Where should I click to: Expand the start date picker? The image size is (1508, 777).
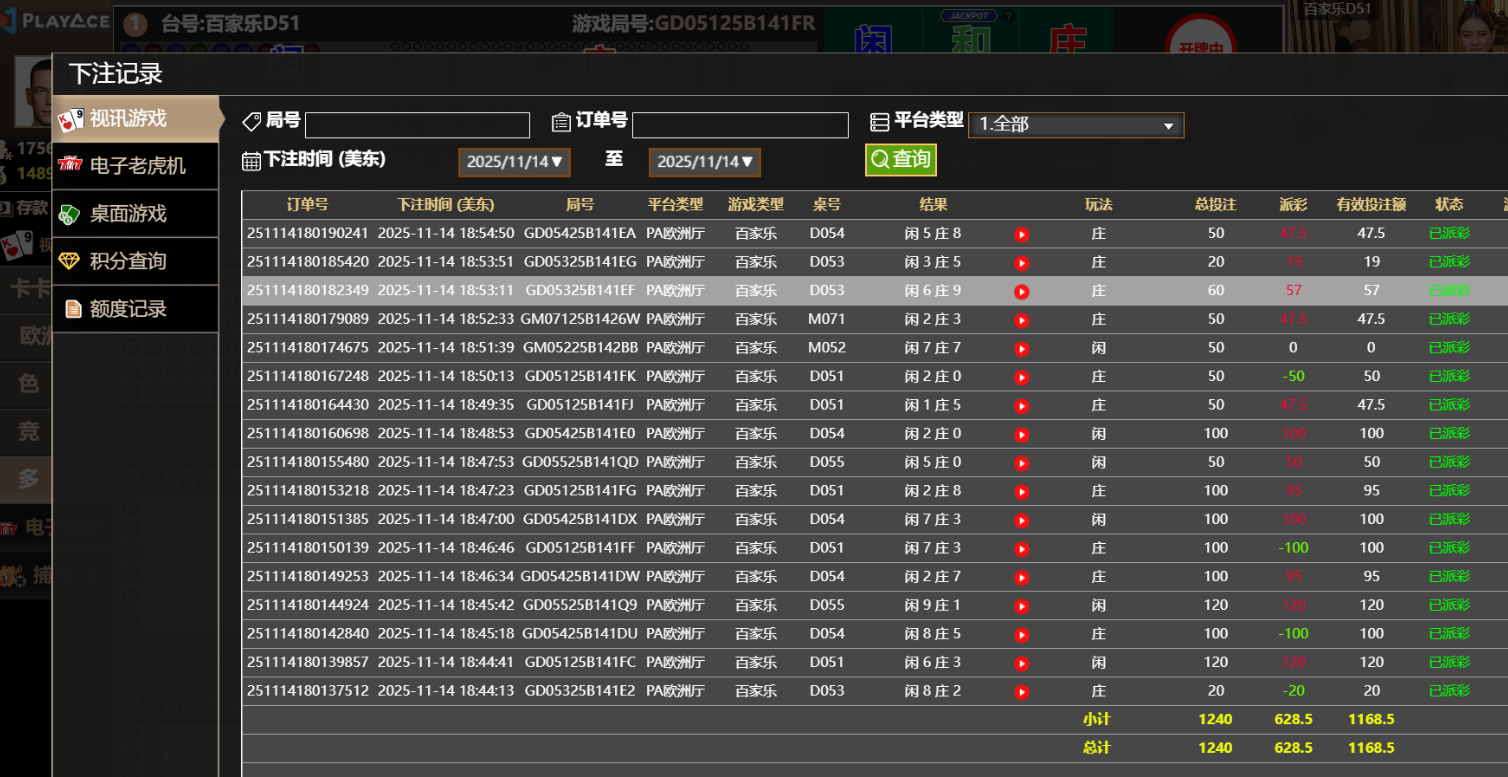514,162
